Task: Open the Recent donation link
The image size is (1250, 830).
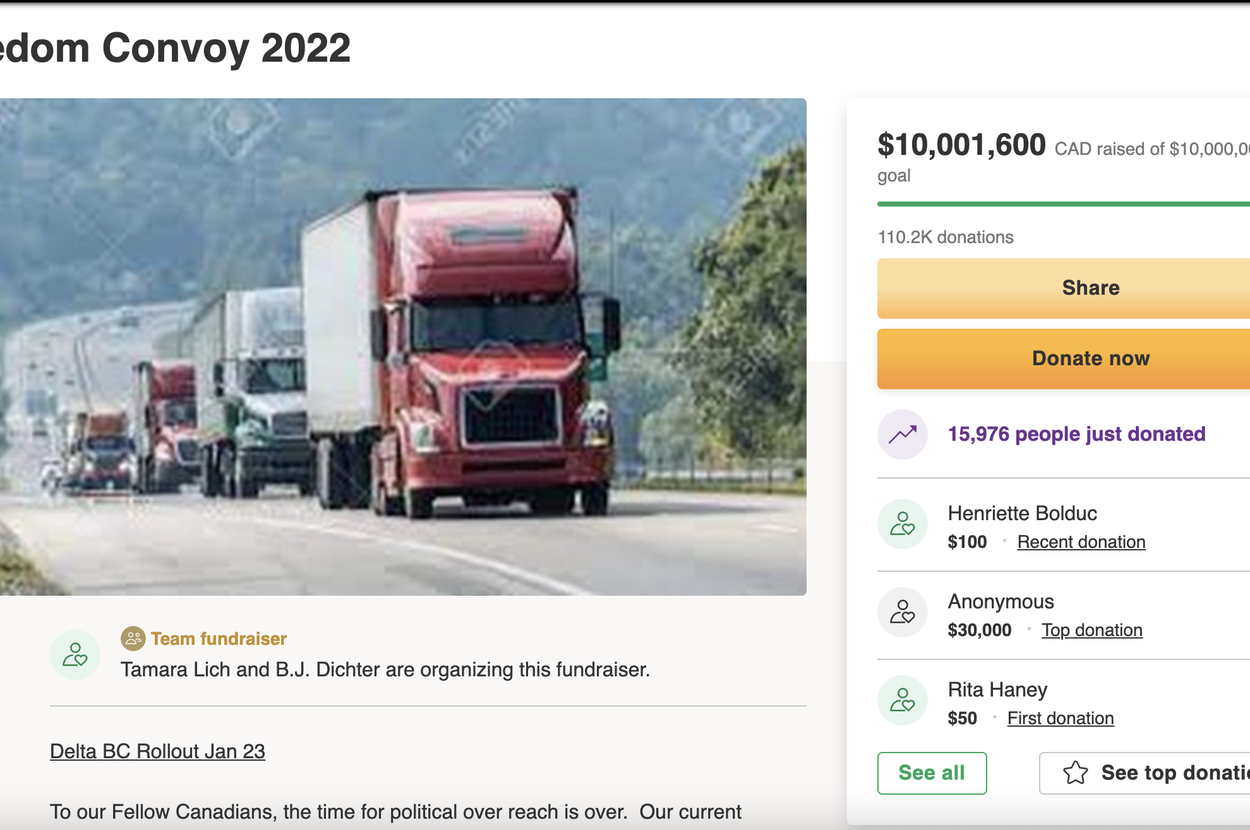Action: coord(1081,542)
